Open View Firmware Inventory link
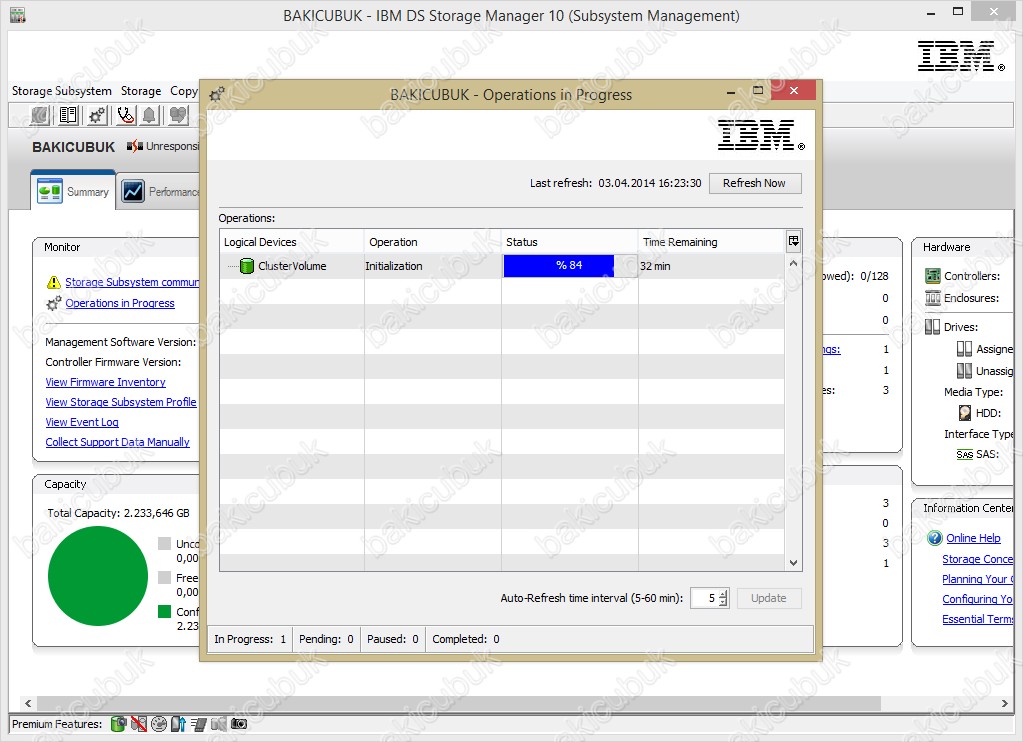The height and width of the screenshot is (742, 1023). coord(106,382)
